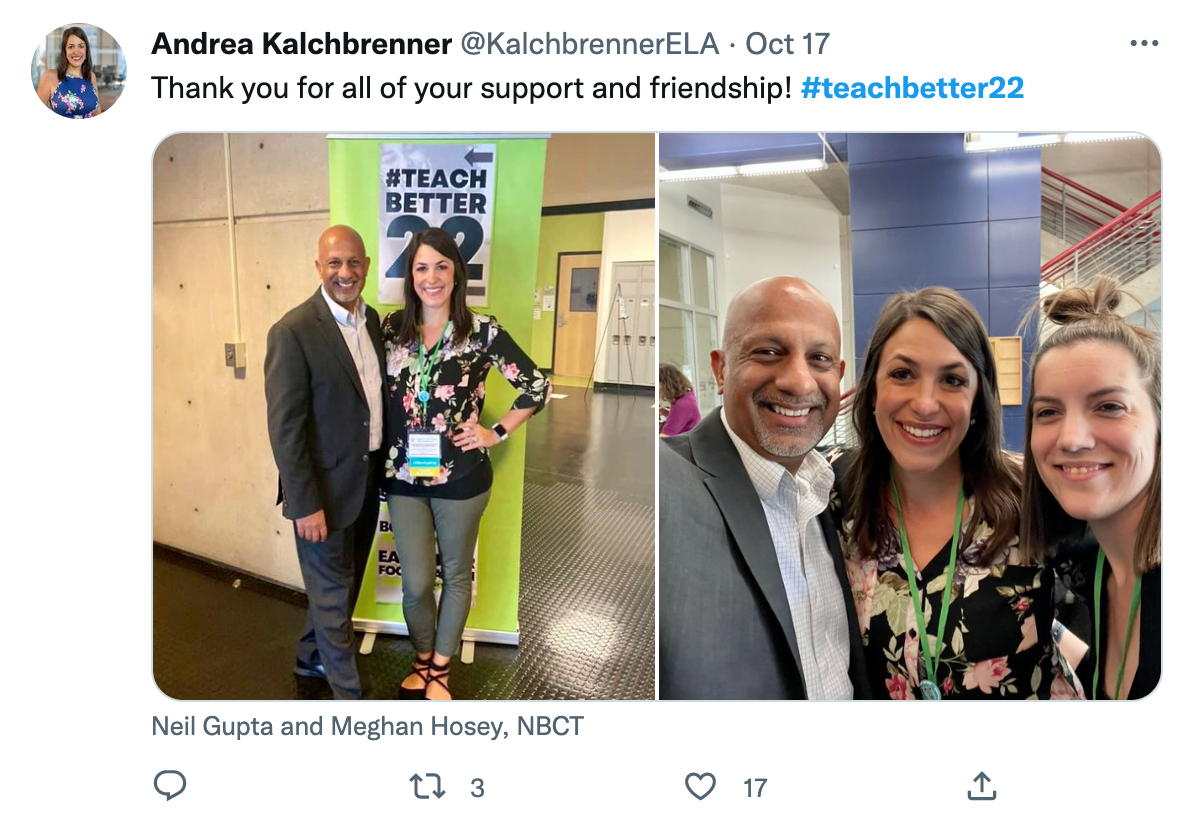The width and height of the screenshot is (1194, 830).
Task: Click the @KalchbrennerELA handle
Action: tap(589, 44)
